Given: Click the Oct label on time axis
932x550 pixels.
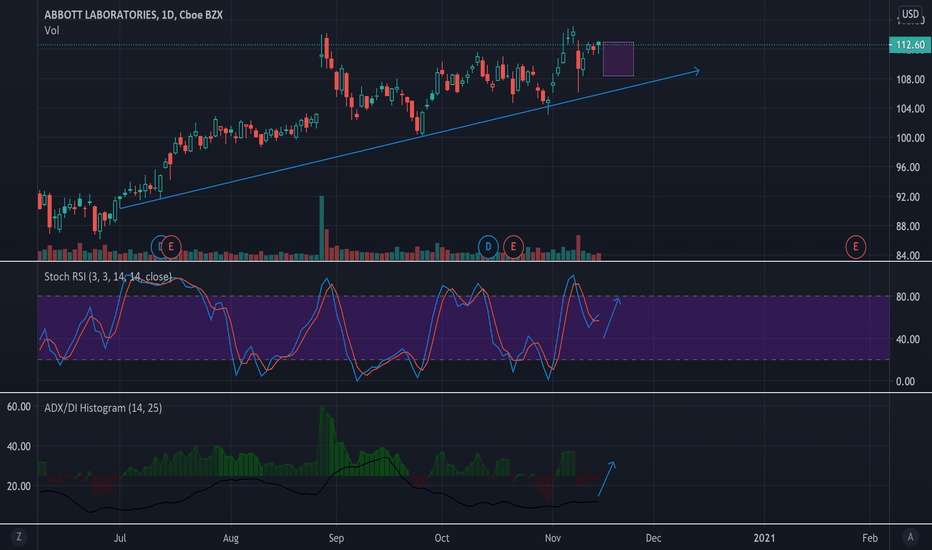Looking at the screenshot, I should click(x=442, y=538).
